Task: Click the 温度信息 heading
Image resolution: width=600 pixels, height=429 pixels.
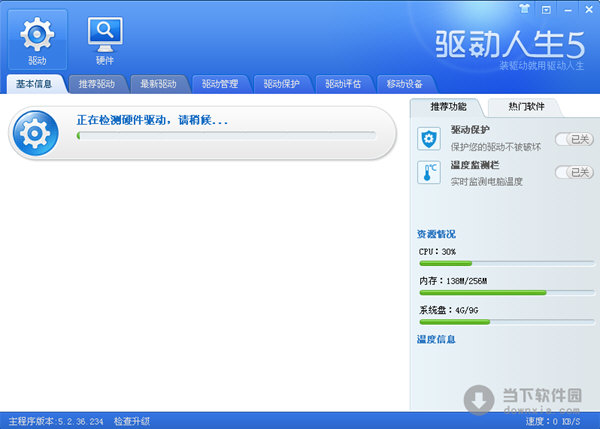Action: (x=436, y=339)
